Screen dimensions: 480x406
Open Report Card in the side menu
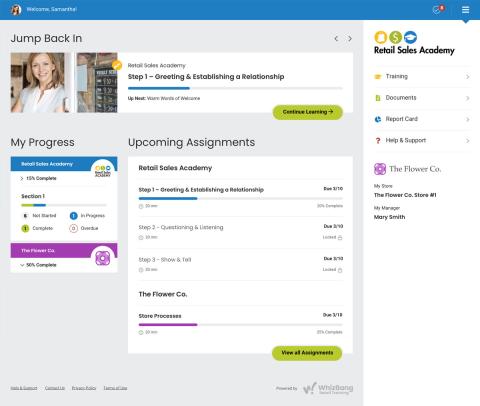(x=422, y=119)
